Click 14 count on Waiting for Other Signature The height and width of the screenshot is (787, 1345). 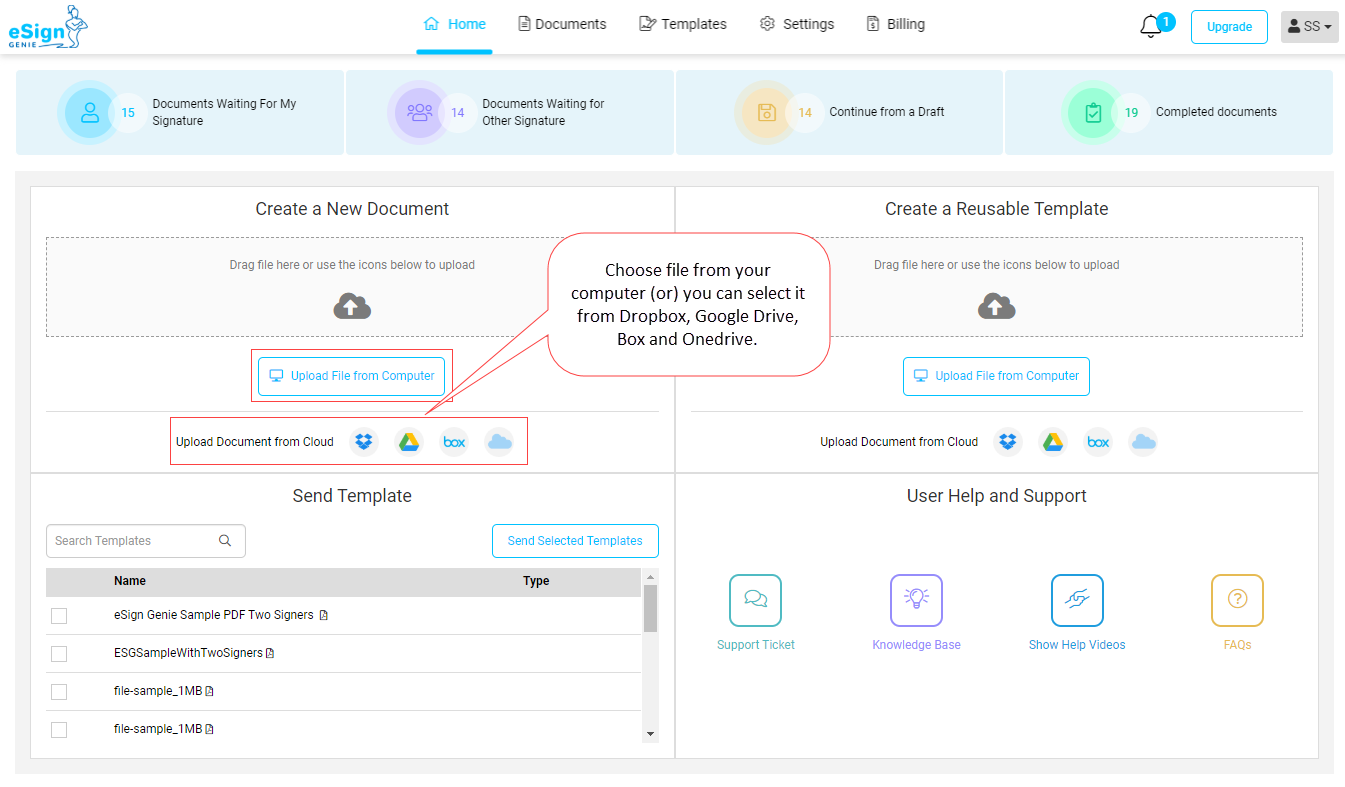pos(457,113)
